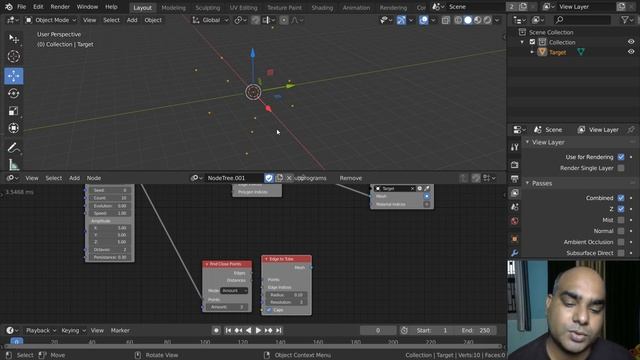The width and height of the screenshot is (640, 360).
Task: Switch to material preview shading
Action: coord(478,20)
